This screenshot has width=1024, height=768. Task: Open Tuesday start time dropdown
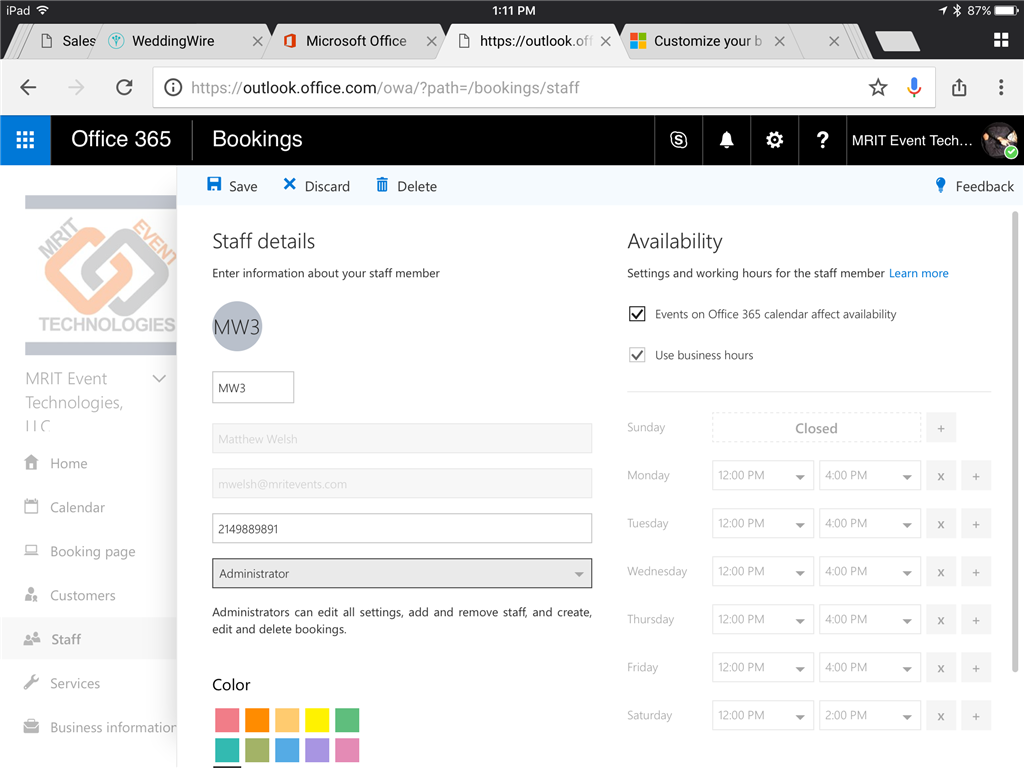click(762, 524)
